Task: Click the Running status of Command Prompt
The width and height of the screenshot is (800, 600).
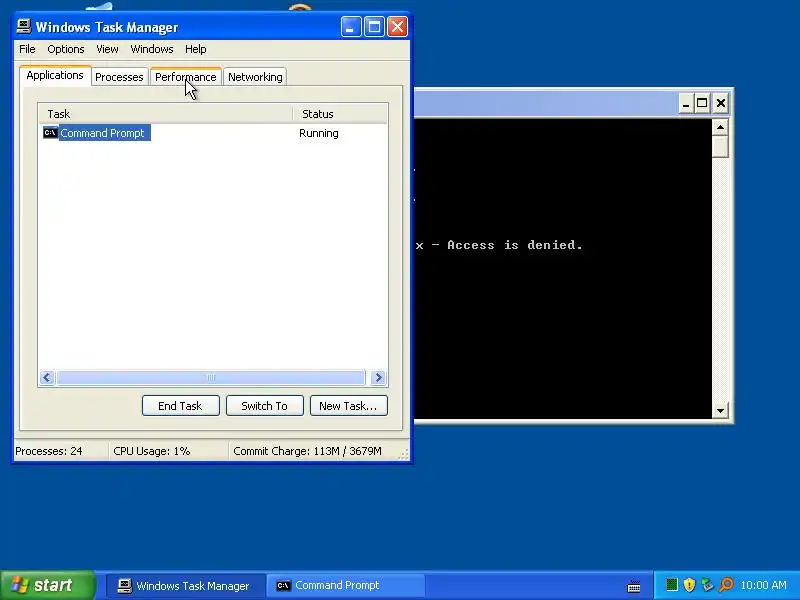Action: (318, 133)
